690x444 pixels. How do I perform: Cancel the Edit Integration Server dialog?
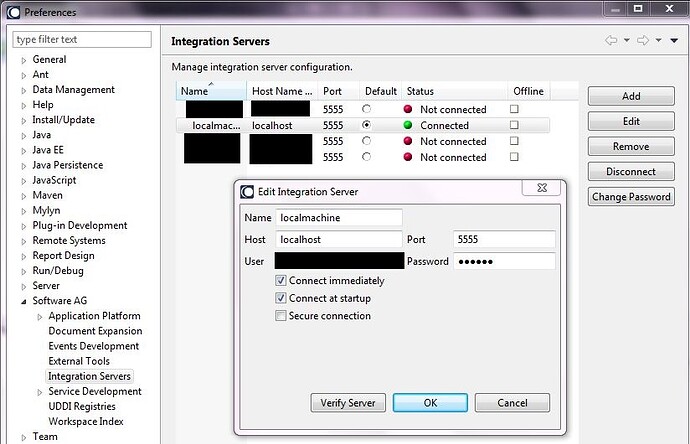point(512,403)
